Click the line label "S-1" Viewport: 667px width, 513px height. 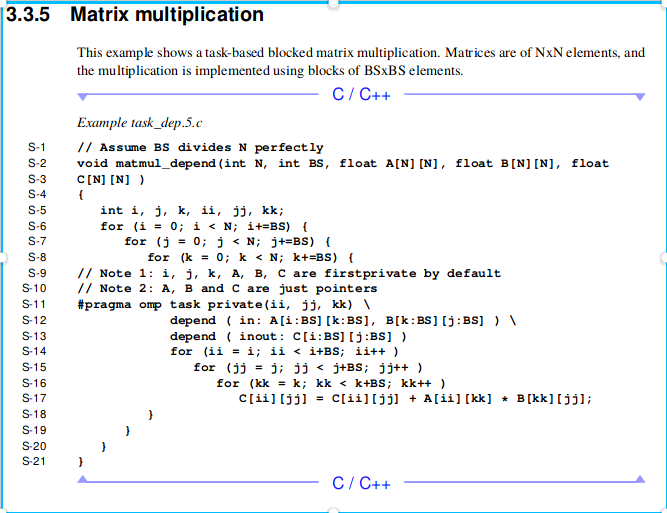coord(37,147)
